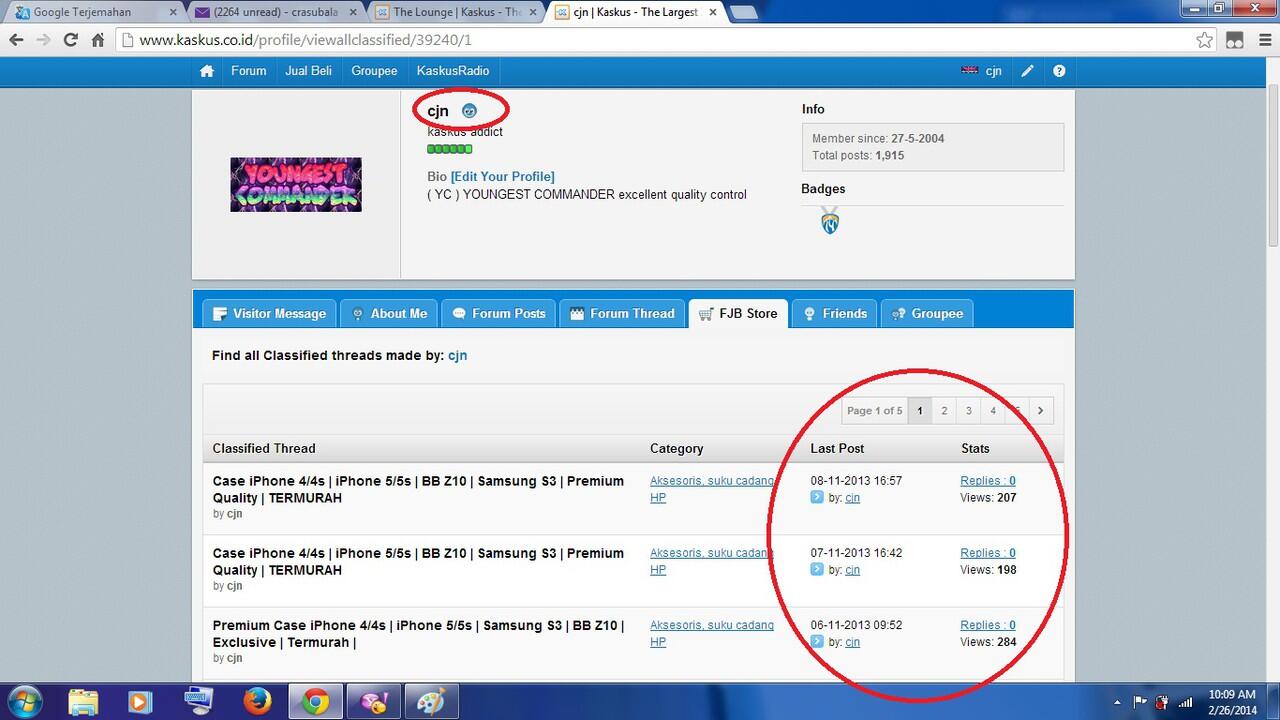
Task: Open media player from taskbar
Action: (x=140, y=702)
